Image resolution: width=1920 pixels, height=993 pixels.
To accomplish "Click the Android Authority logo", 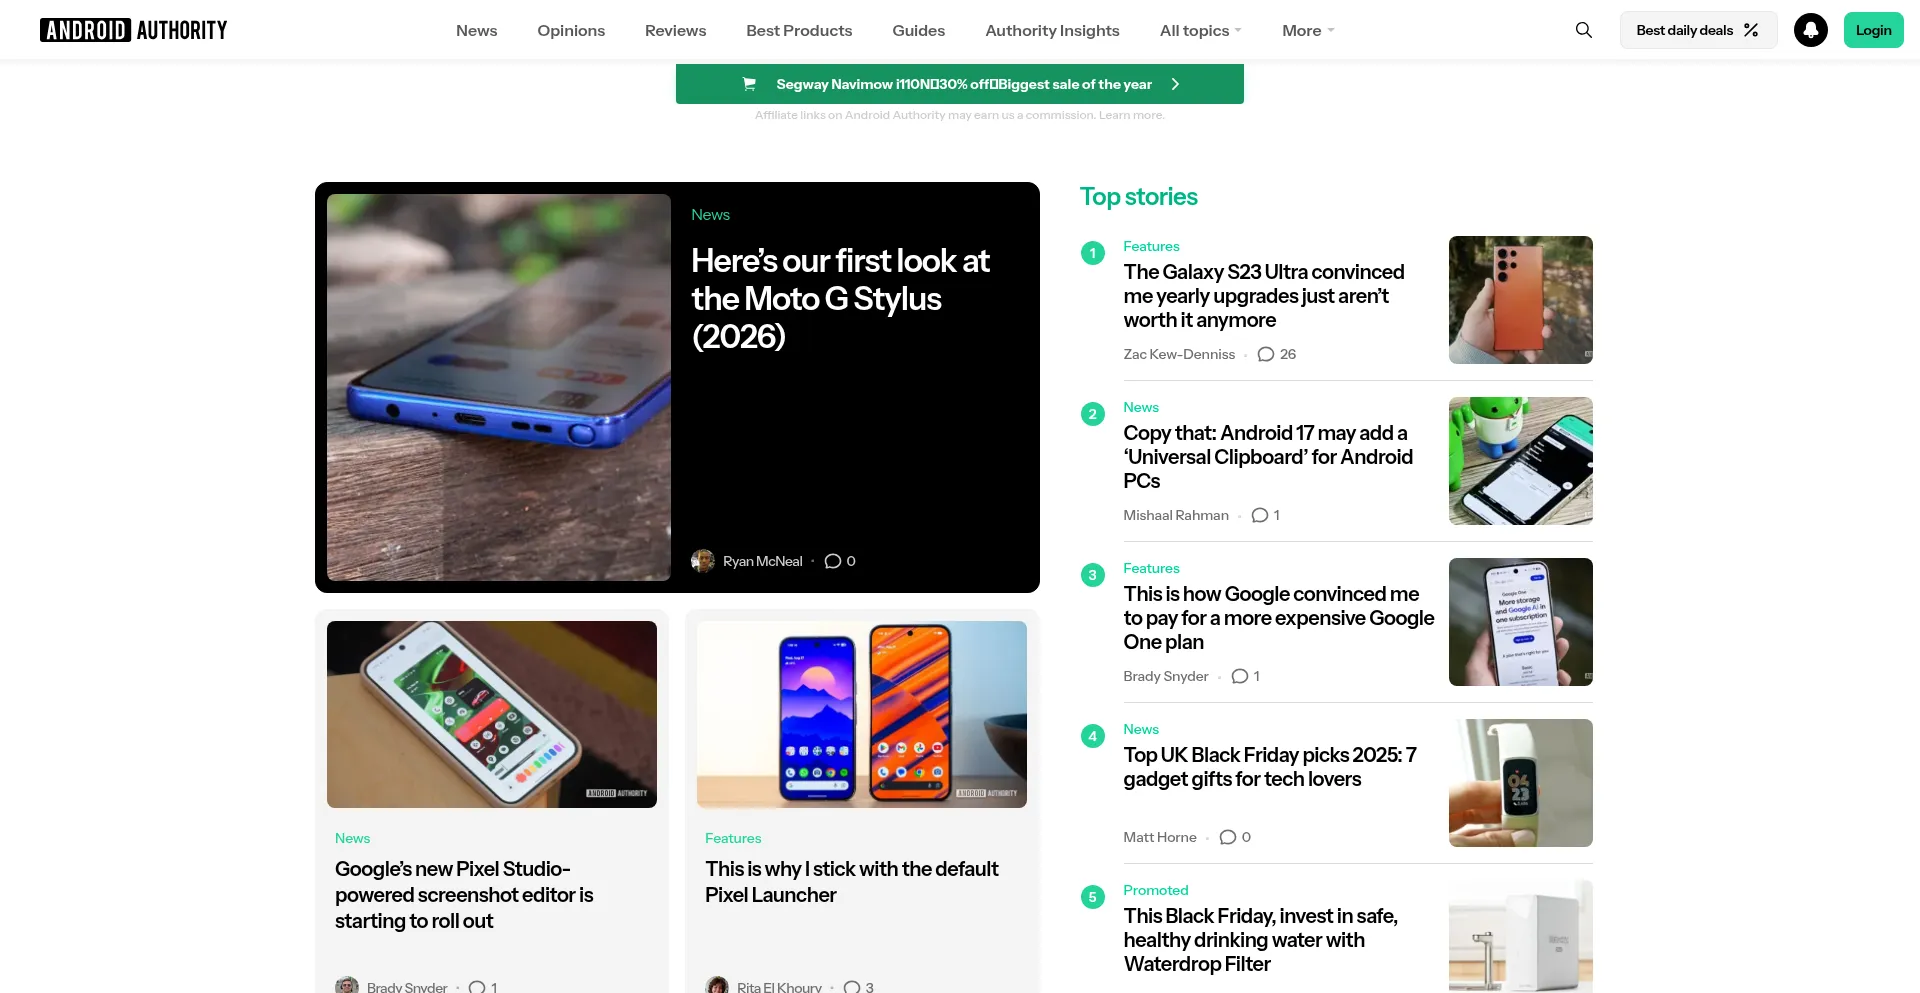I will coord(134,30).
